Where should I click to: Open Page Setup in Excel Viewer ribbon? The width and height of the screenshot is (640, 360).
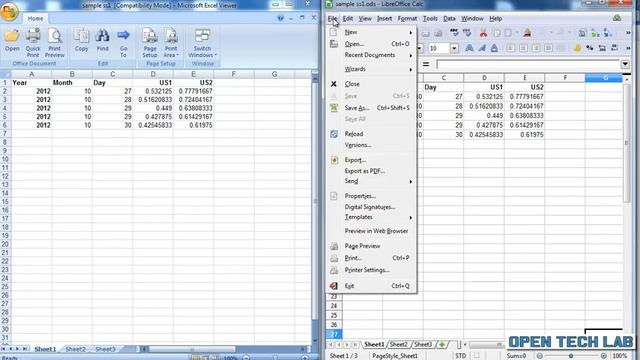(x=150, y=42)
